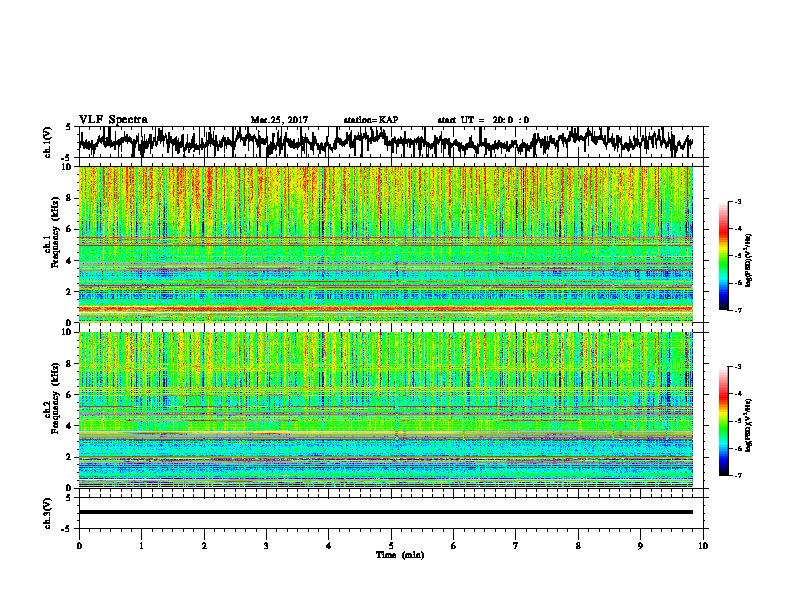Viewport: 792px width, 612px height.
Task: Click the "-3" tick on the ch.2 colorbar
Action: [x=738, y=367]
